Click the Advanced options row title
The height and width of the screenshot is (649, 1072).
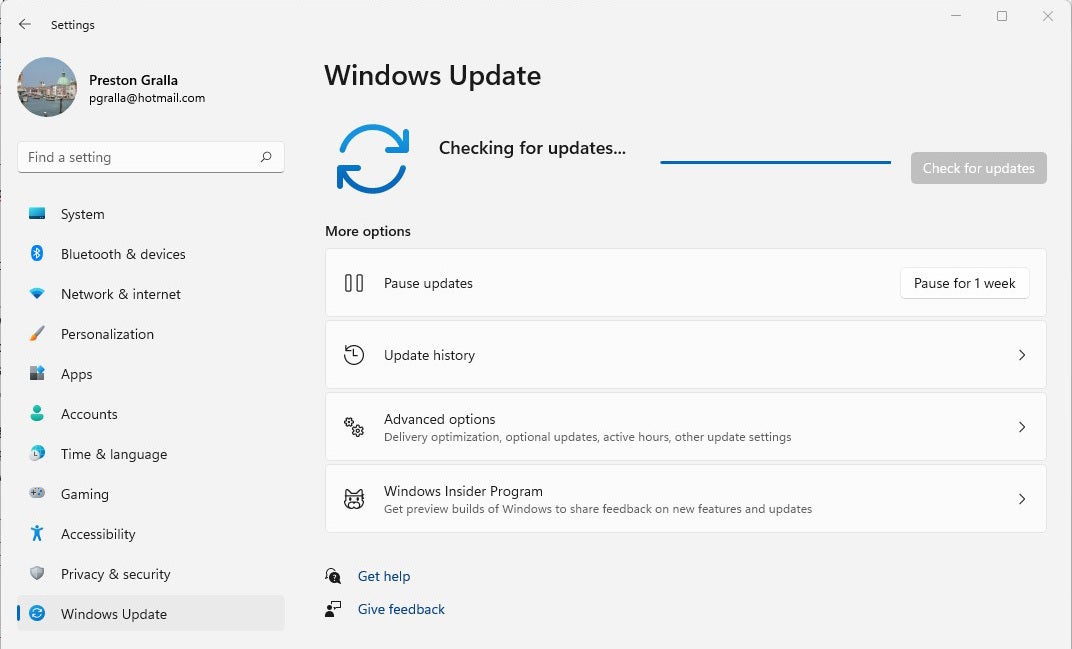pyautogui.click(x=440, y=419)
